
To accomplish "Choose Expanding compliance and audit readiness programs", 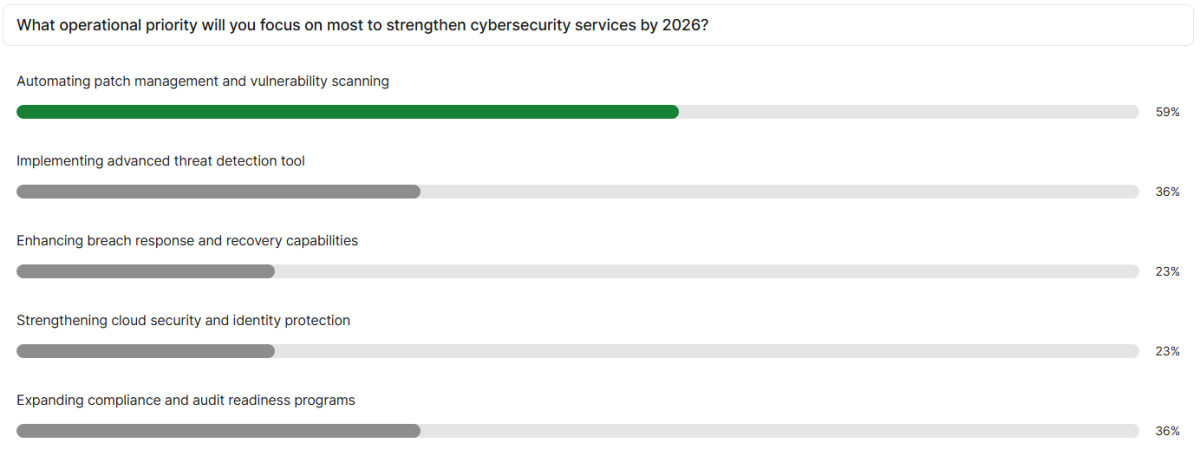I will 186,401.
